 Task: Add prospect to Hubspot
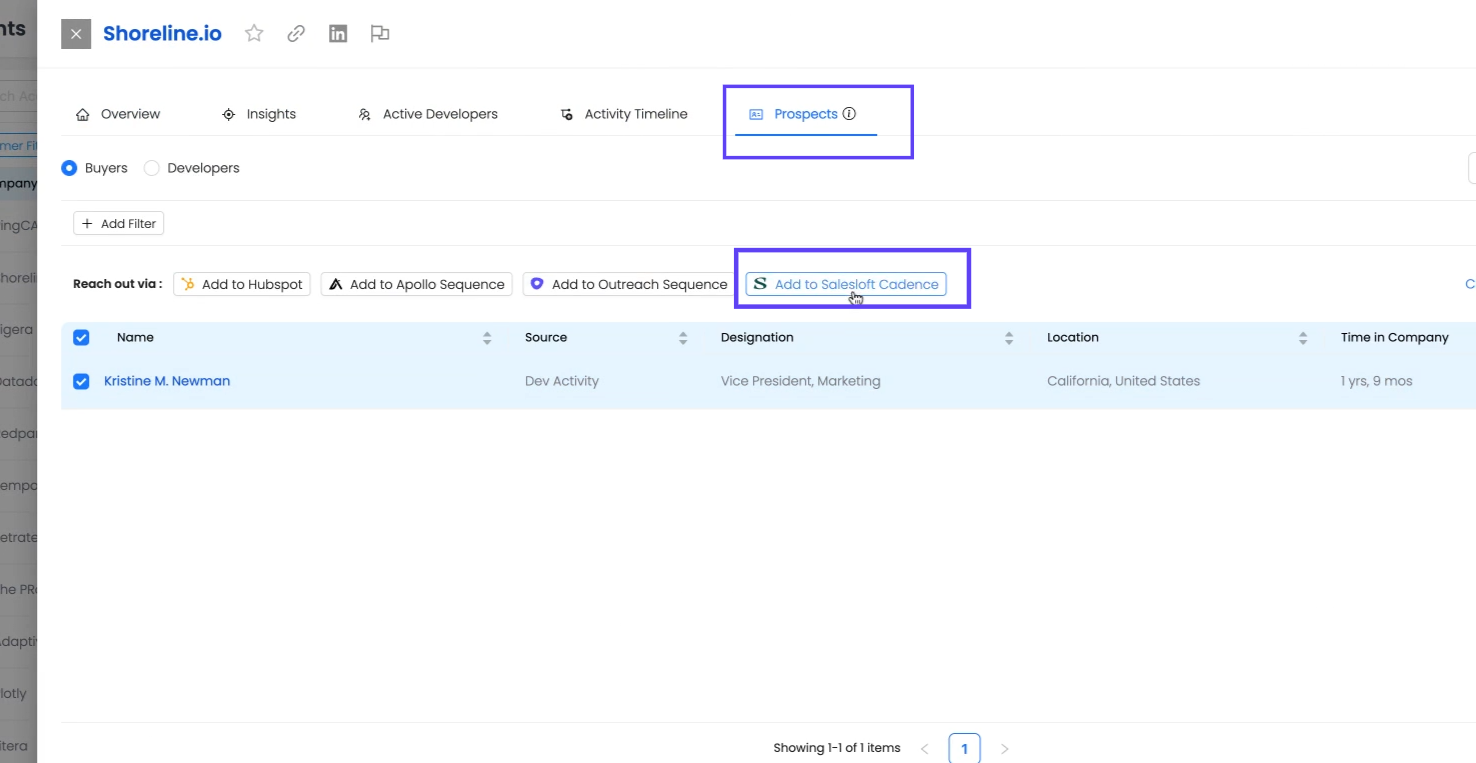242,284
